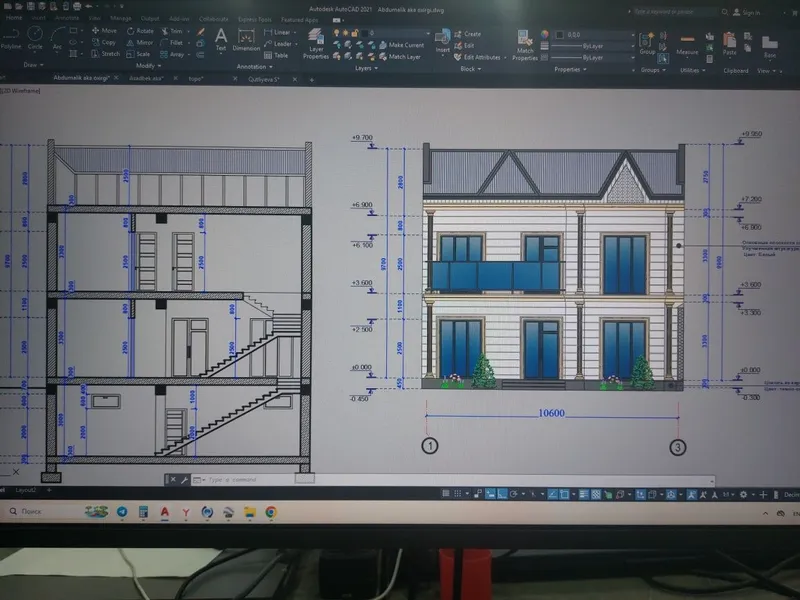Click Create block tool
The height and width of the screenshot is (600, 800).
(x=467, y=34)
